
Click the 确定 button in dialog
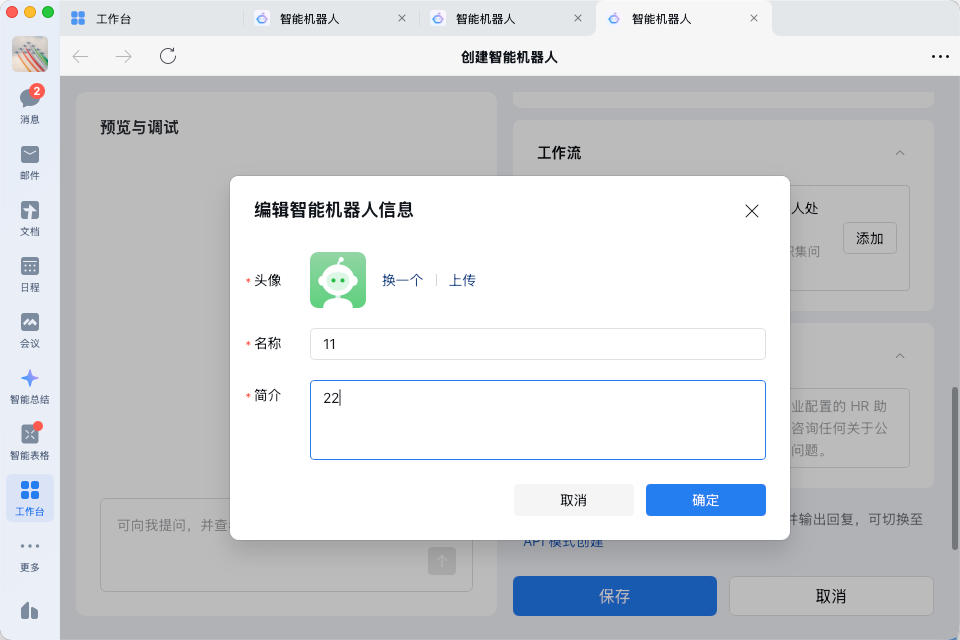(705, 500)
